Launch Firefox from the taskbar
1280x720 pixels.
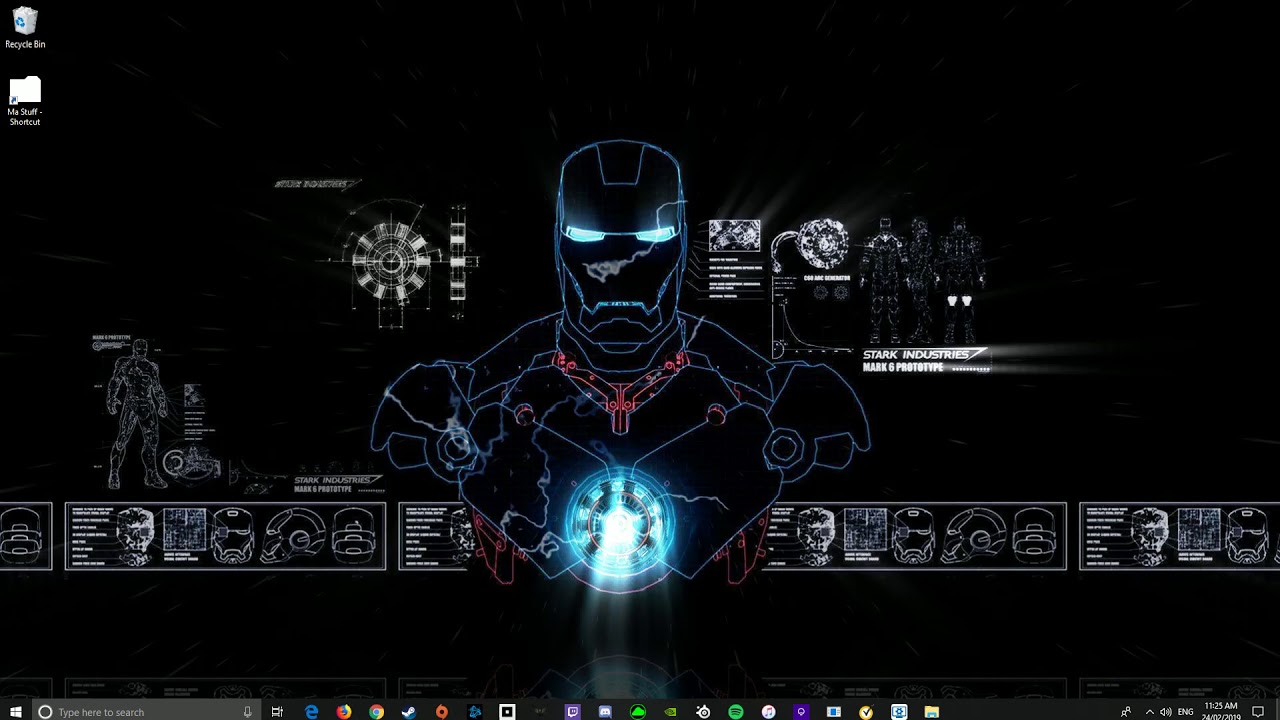(343, 711)
